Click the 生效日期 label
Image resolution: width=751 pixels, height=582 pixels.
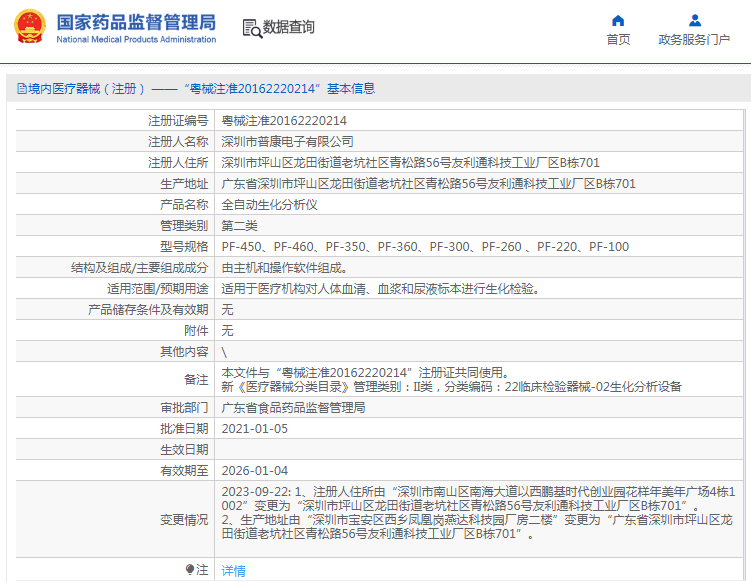[x=184, y=450]
